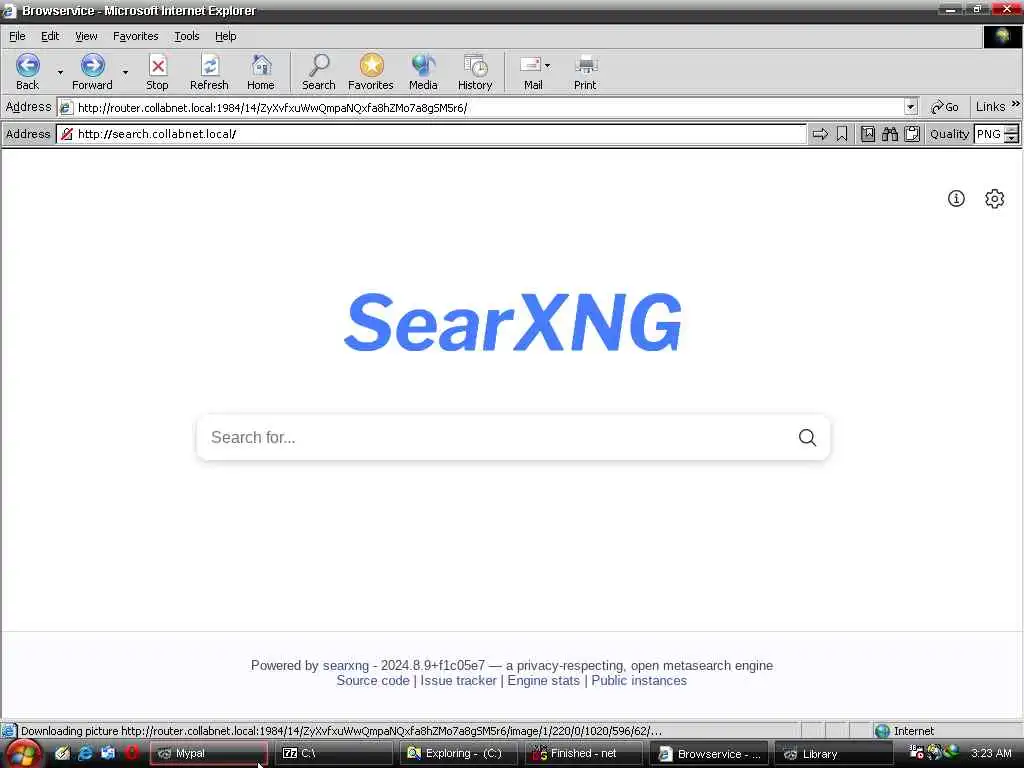Decrease Quality with down stepper
1024x768 pixels.
[x=1012, y=138]
